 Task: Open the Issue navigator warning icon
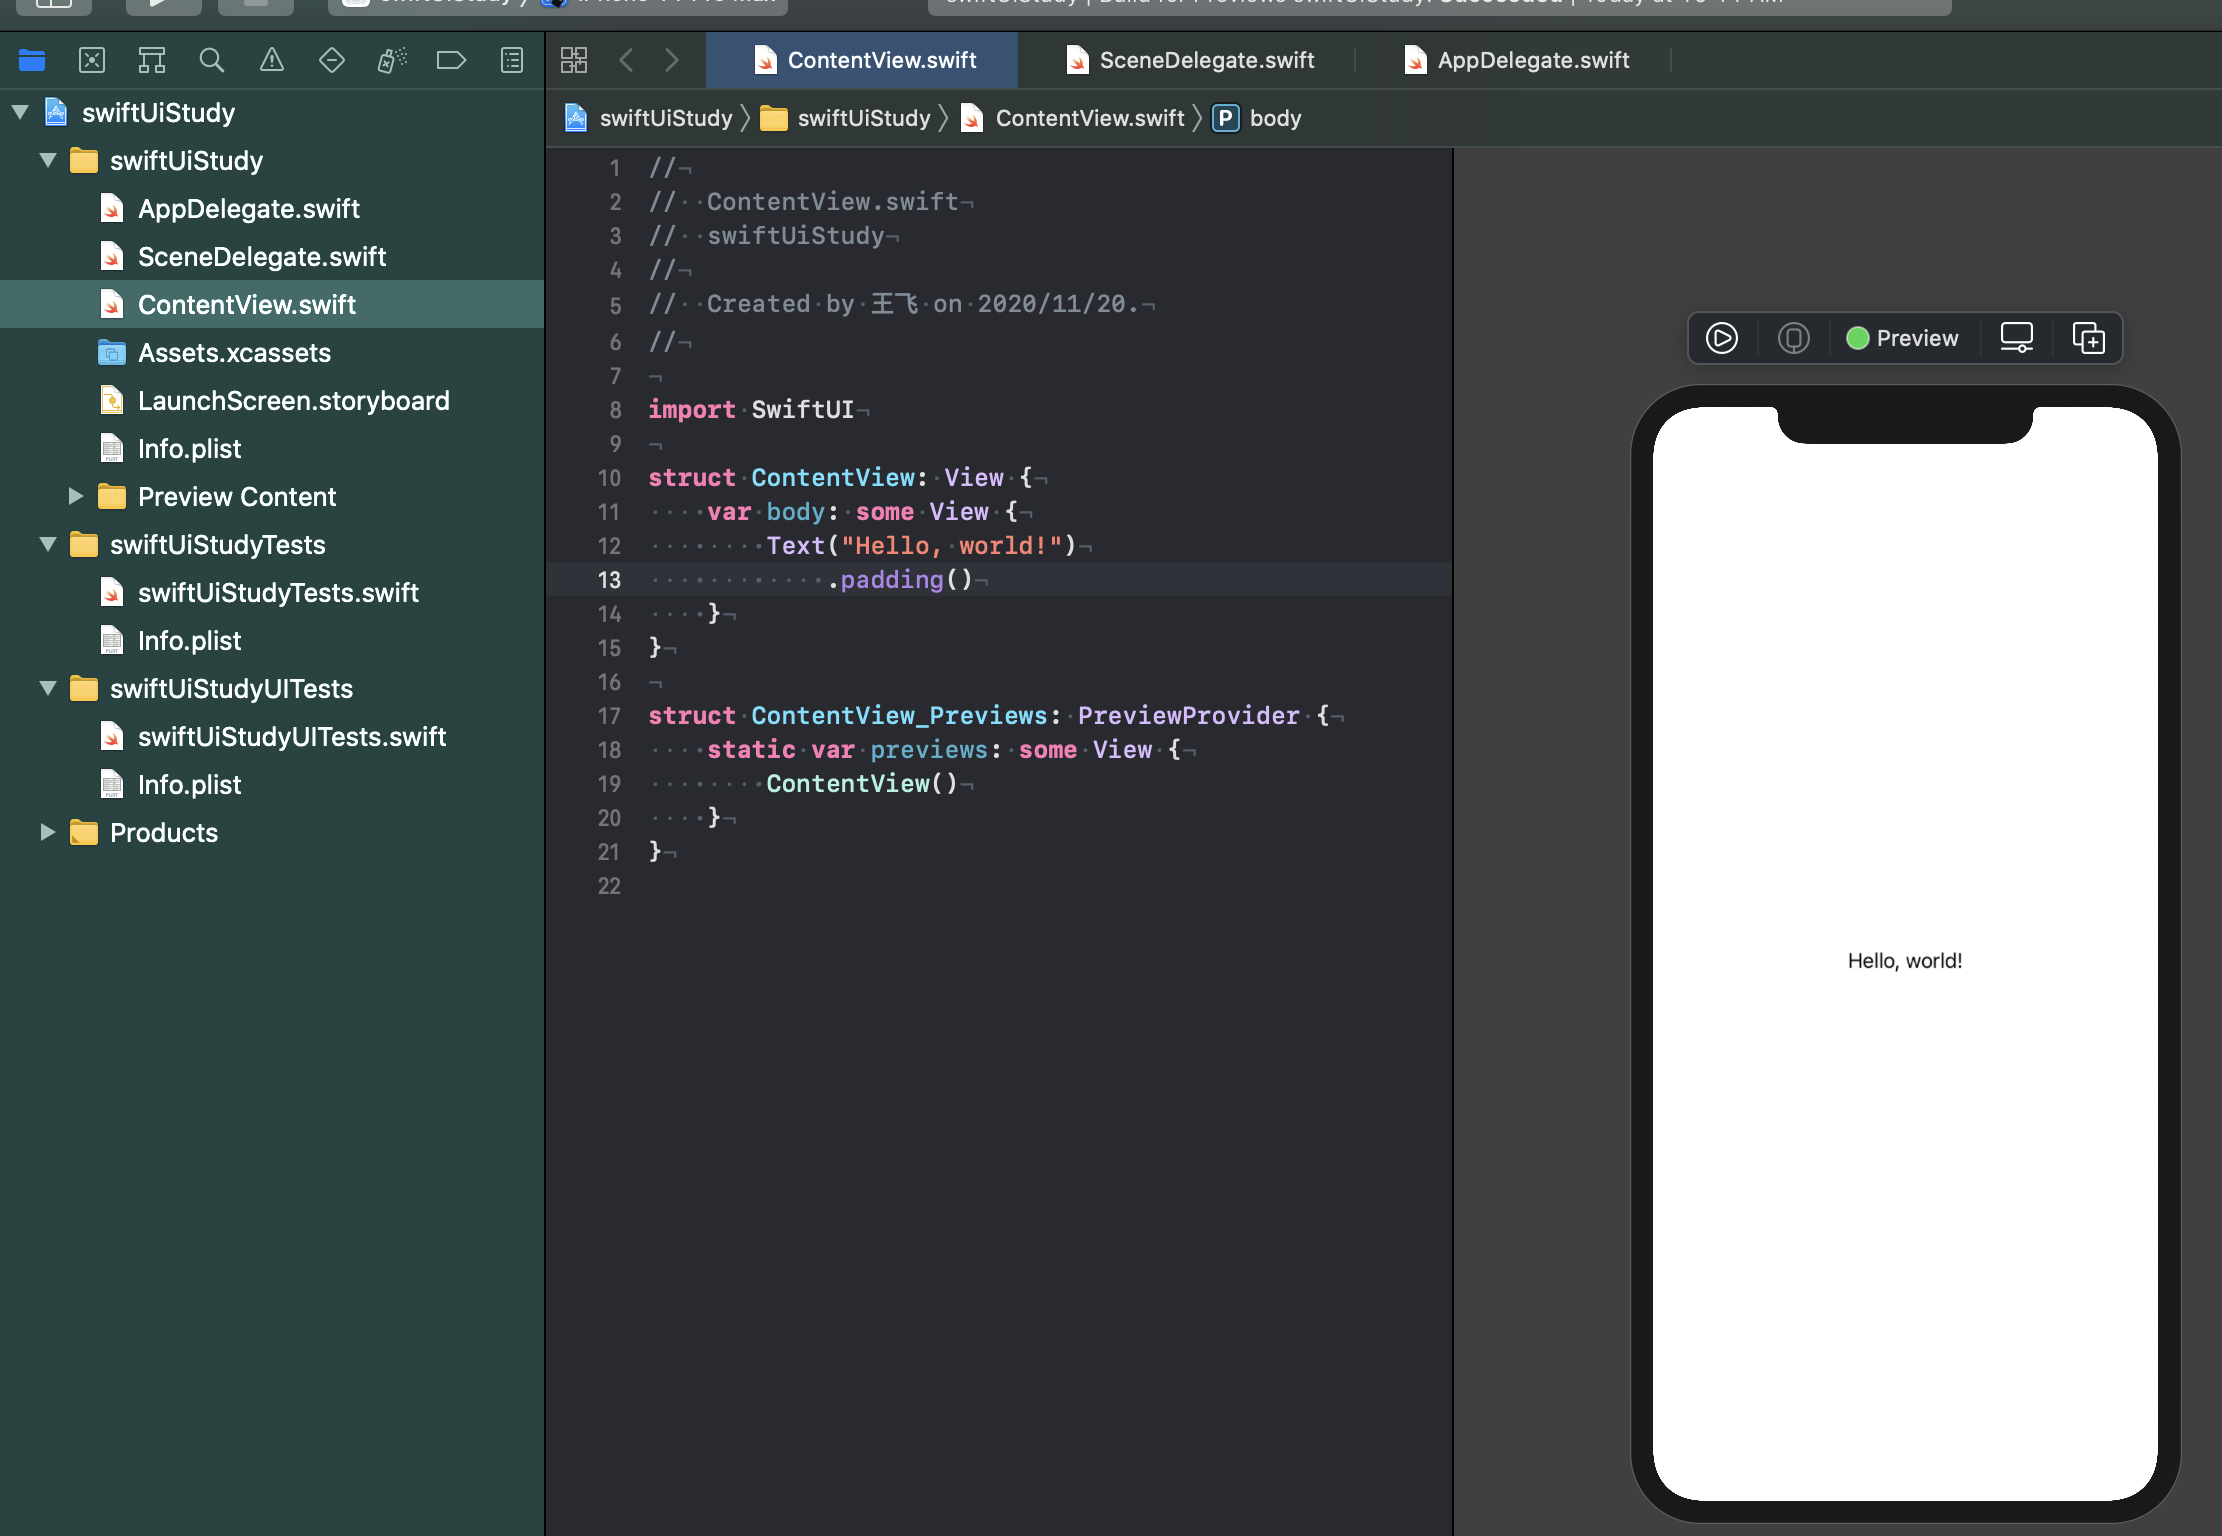coord(272,60)
